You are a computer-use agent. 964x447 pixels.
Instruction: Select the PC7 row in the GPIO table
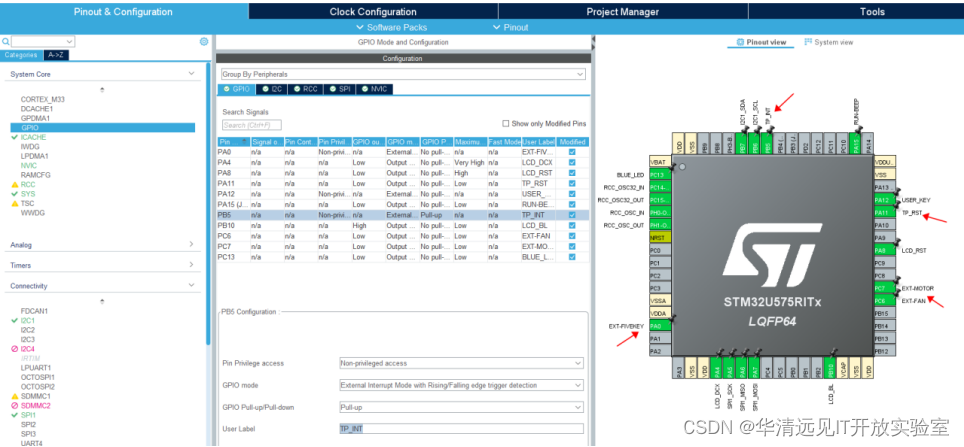[x=403, y=246]
